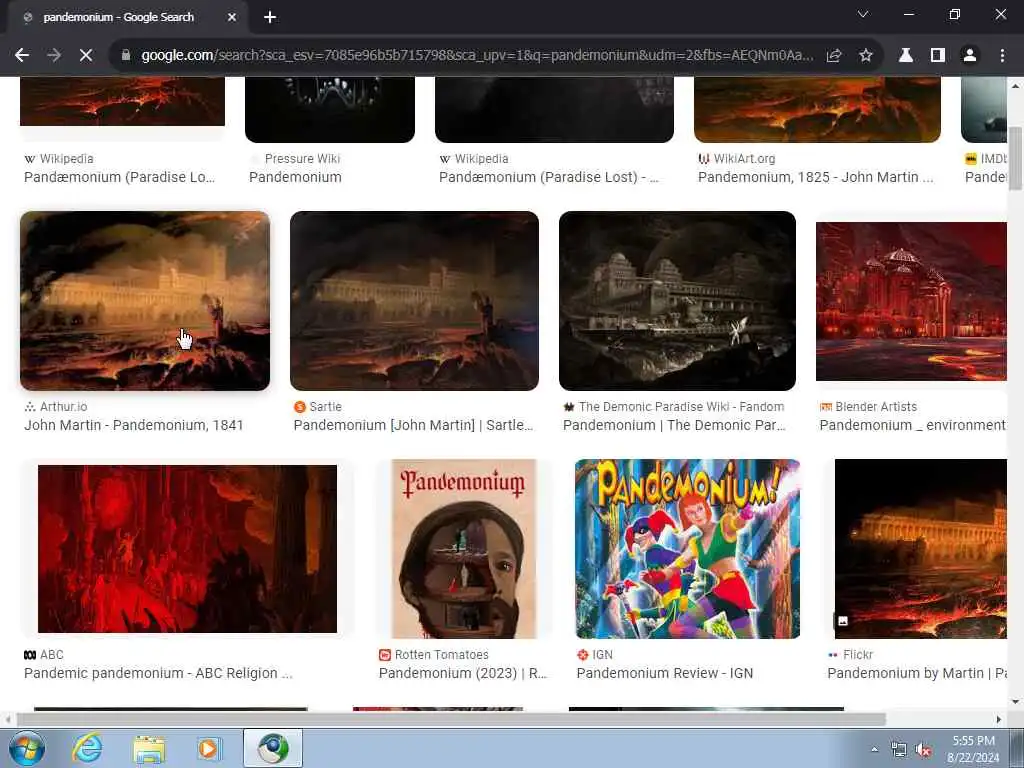Open the network status tray icon
Screen dimensions: 1024x768
point(899,750)
